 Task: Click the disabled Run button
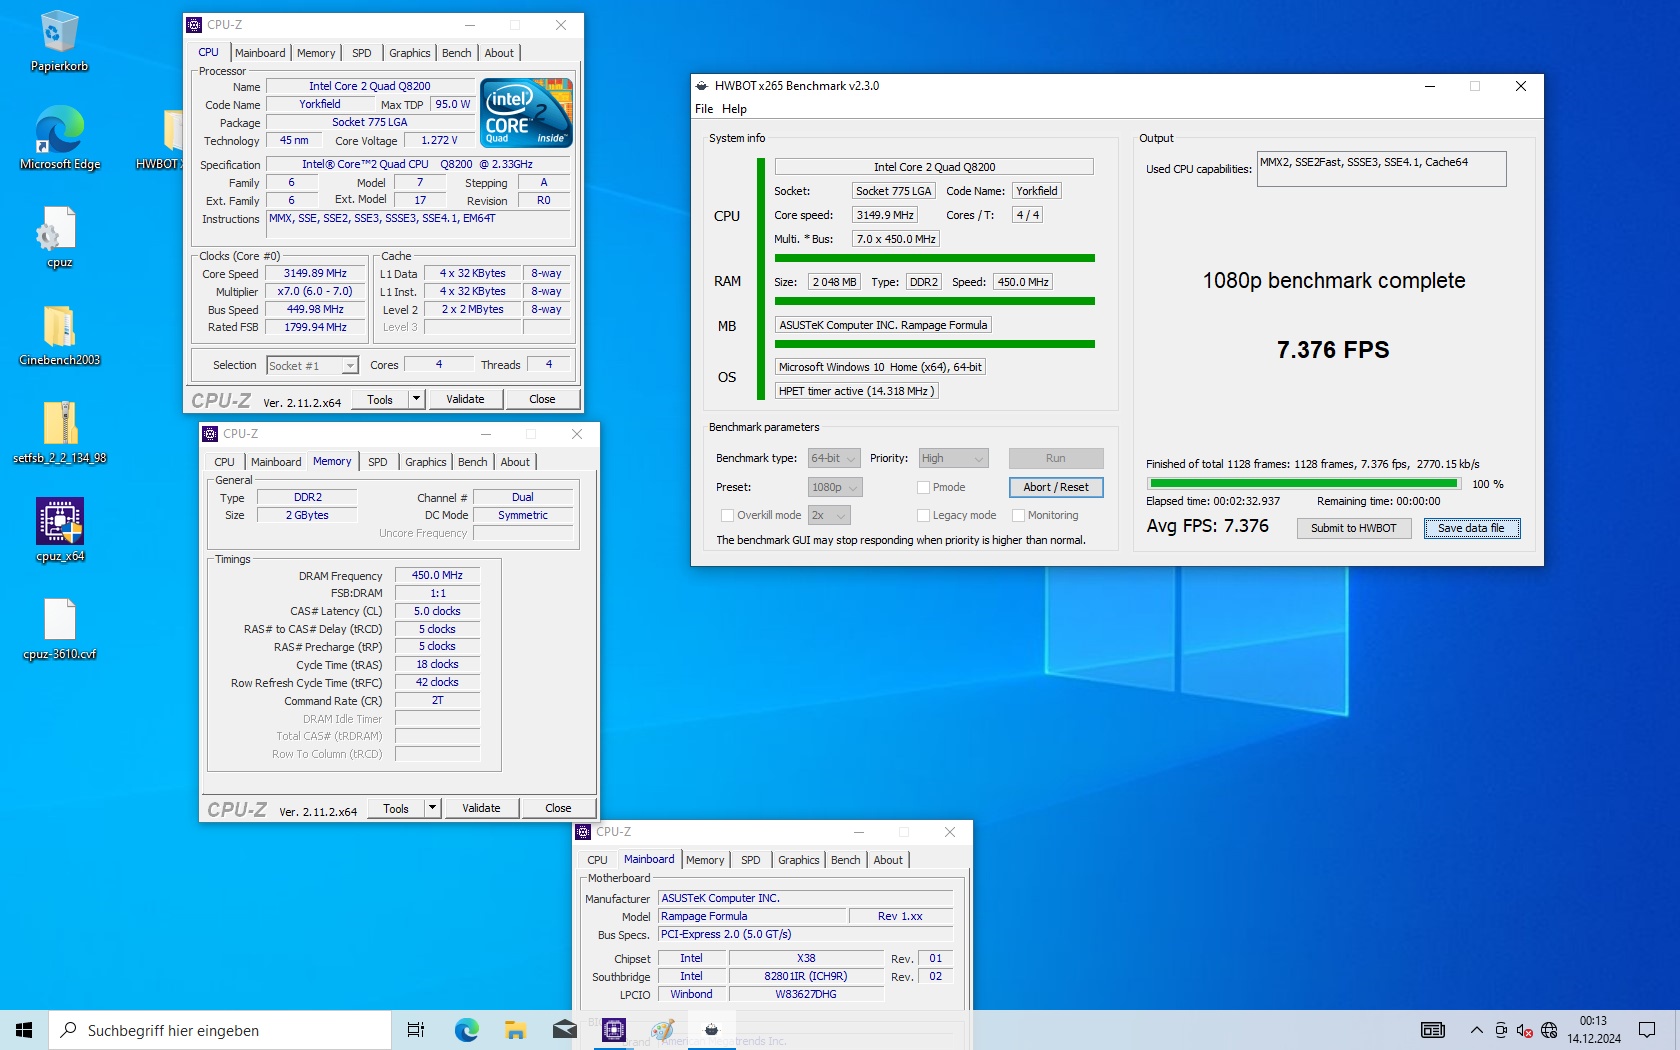1056,458
